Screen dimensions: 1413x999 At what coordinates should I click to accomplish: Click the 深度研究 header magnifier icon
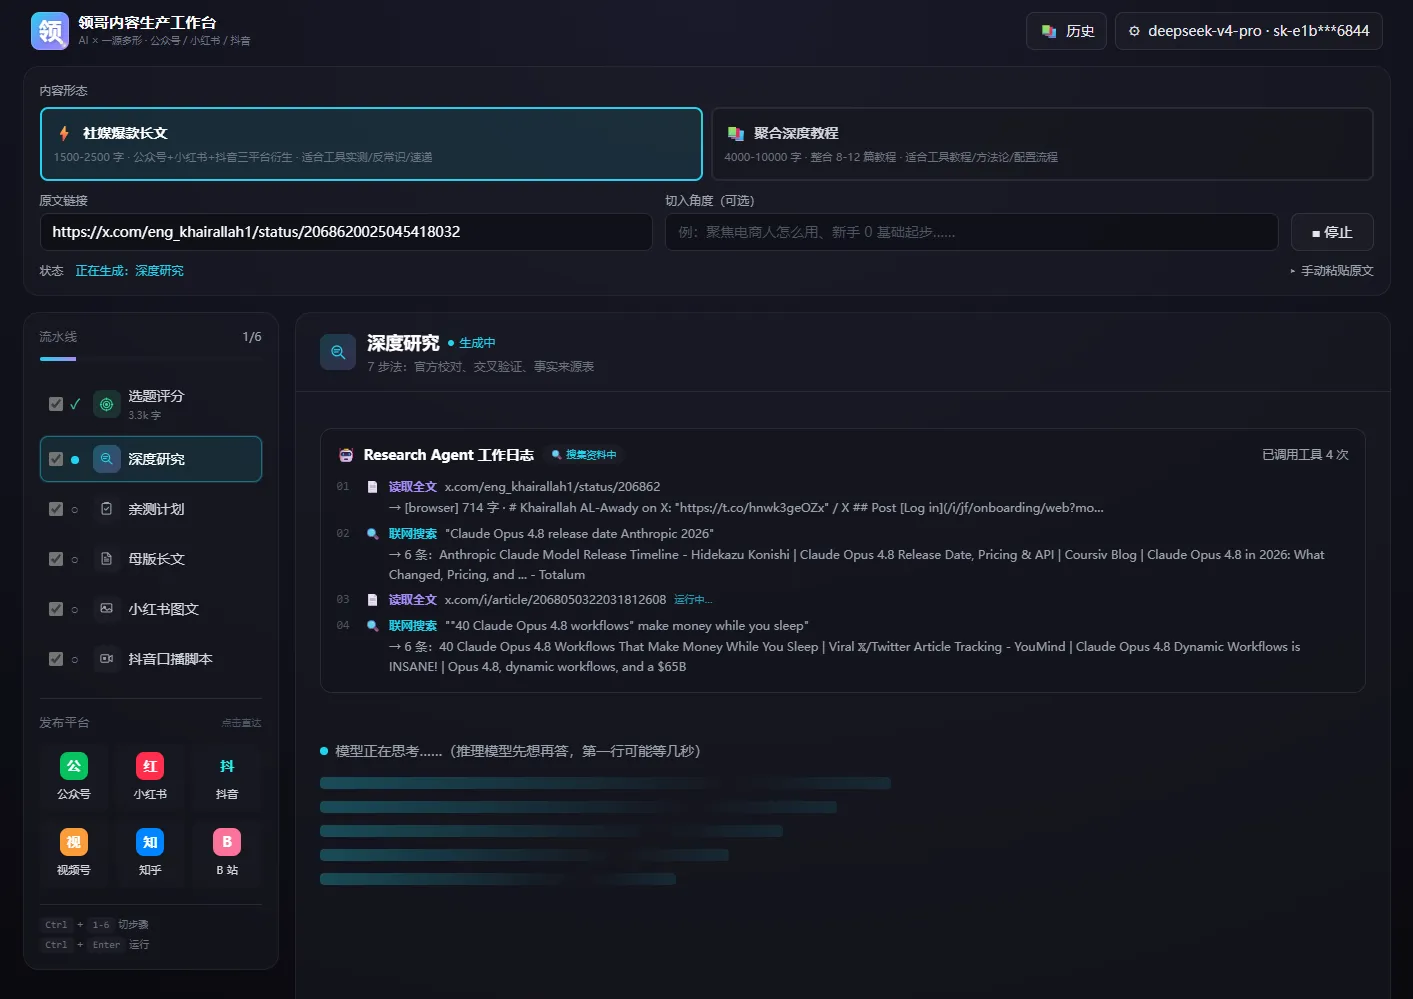338,352
